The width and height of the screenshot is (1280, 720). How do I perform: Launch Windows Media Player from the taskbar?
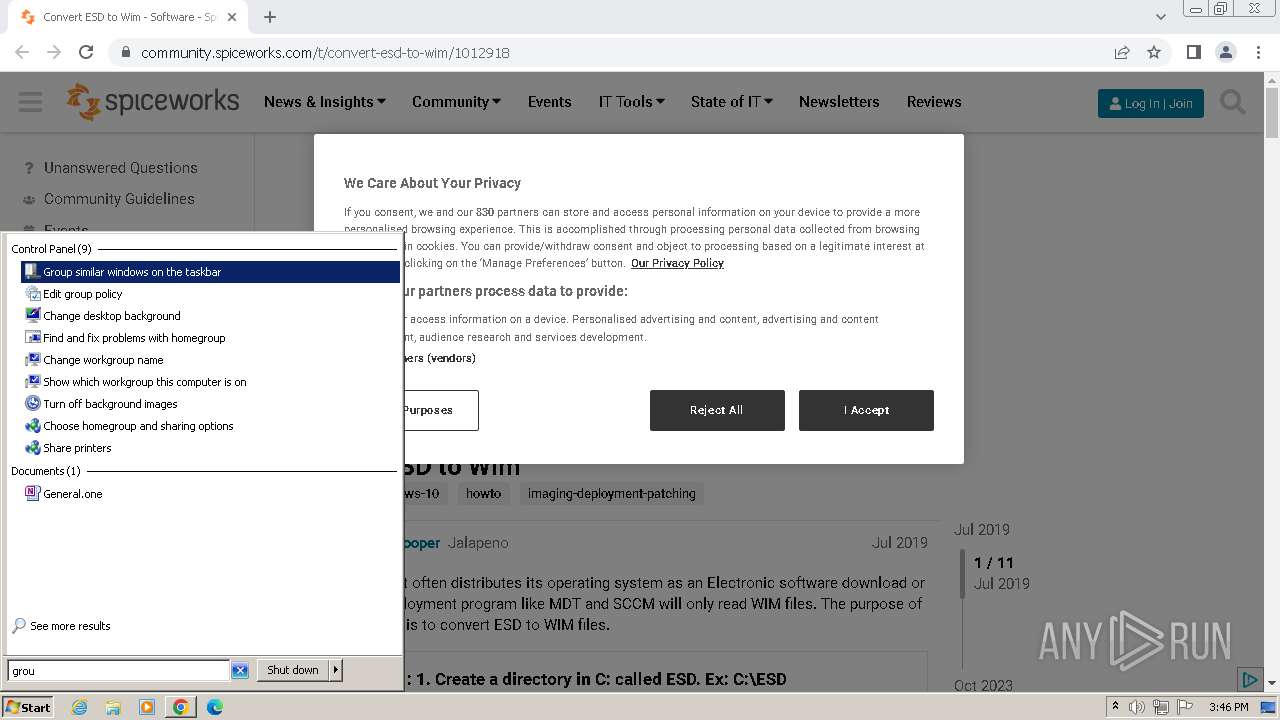[147, 707]
